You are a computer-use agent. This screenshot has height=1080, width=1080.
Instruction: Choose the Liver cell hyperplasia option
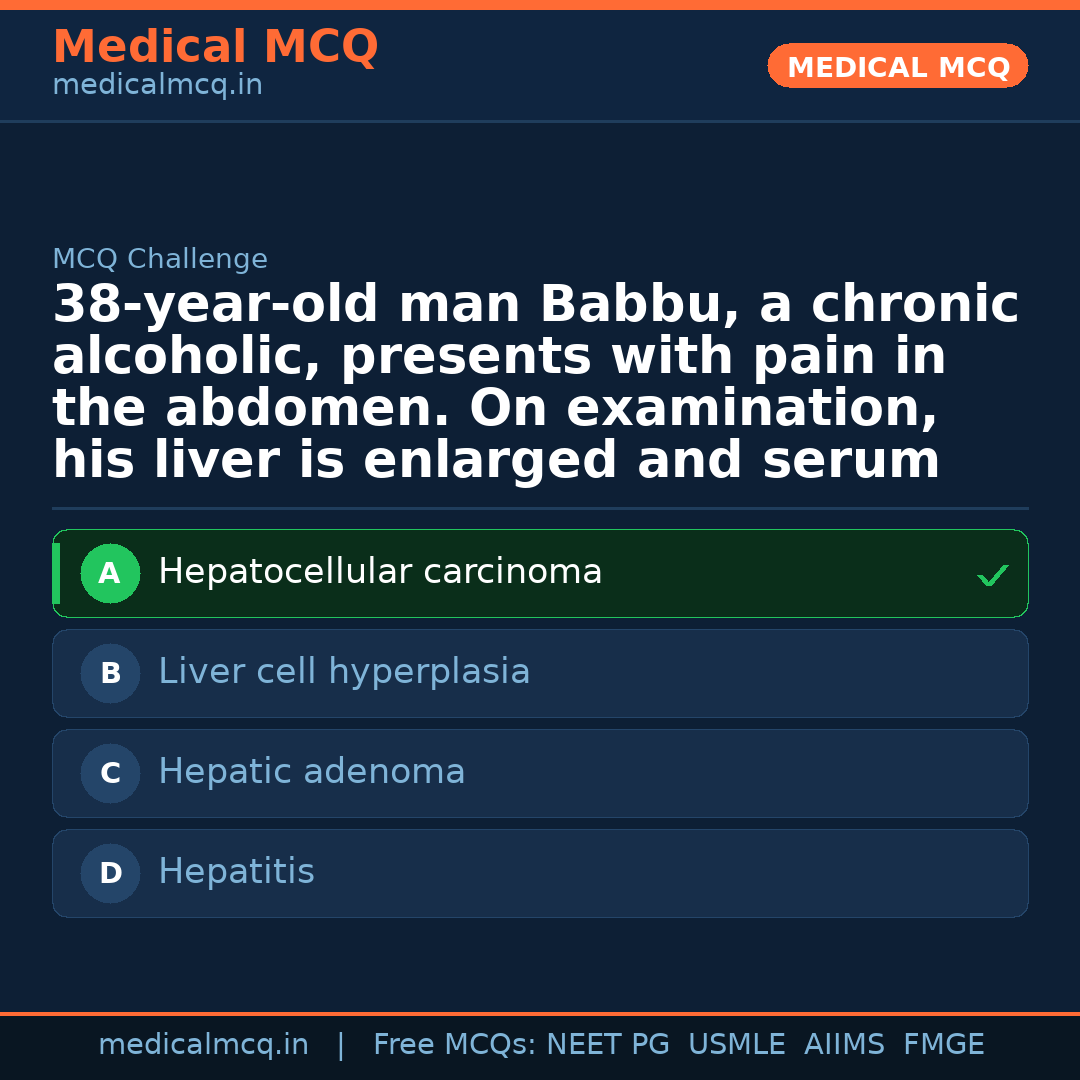click(344, 672)
